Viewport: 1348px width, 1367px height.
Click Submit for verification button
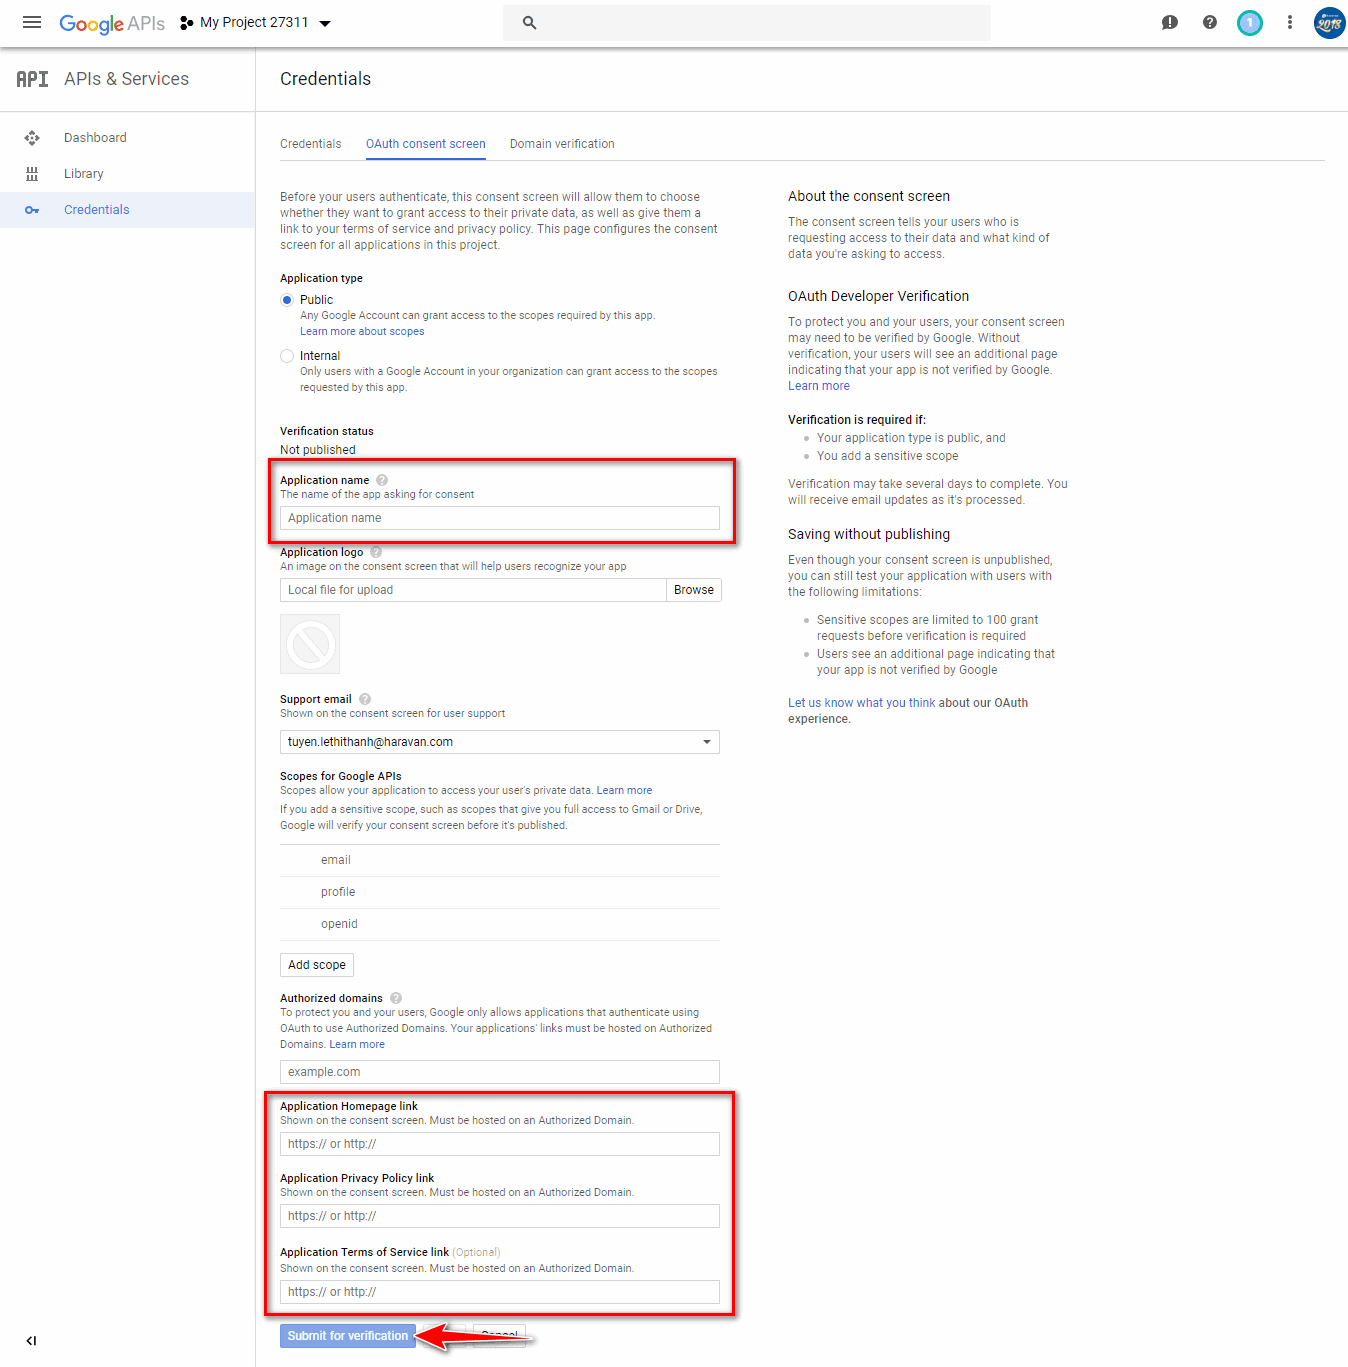click(348, 1336)
